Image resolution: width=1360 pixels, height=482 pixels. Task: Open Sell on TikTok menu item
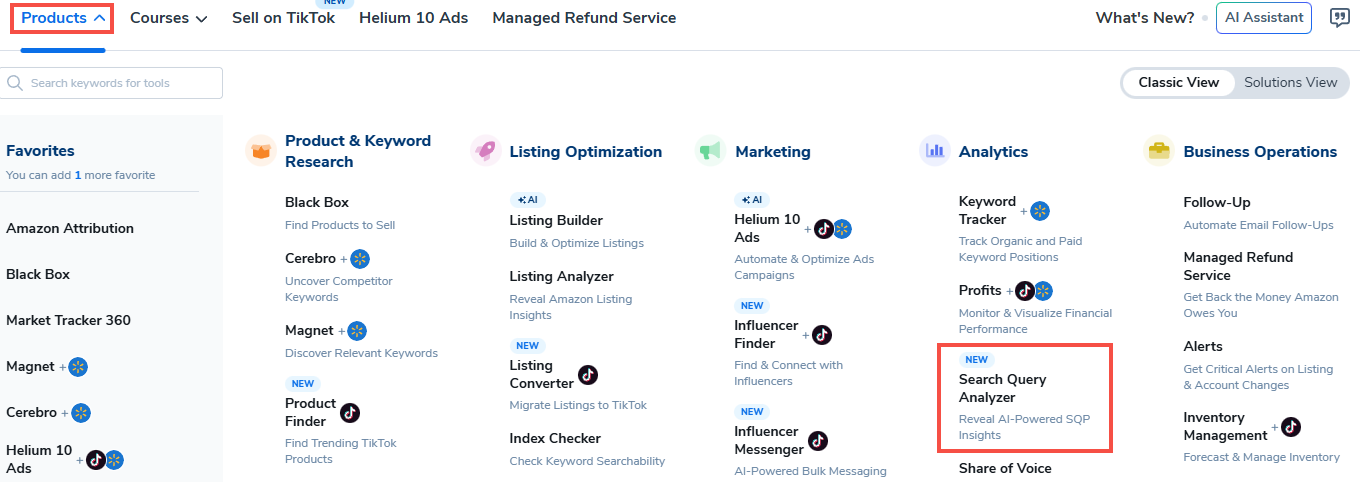coord(283,18)
